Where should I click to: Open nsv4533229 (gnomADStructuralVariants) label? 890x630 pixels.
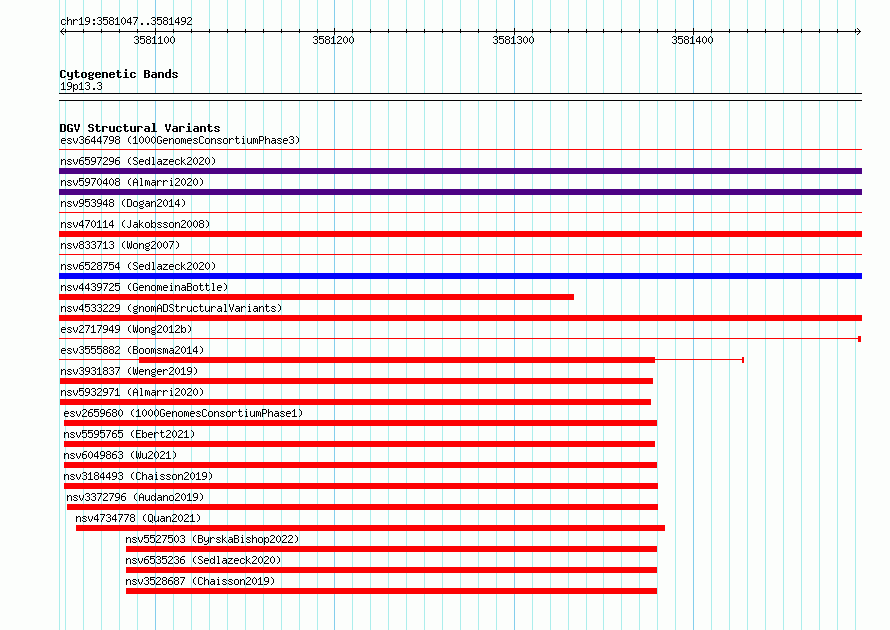point(171,308)
